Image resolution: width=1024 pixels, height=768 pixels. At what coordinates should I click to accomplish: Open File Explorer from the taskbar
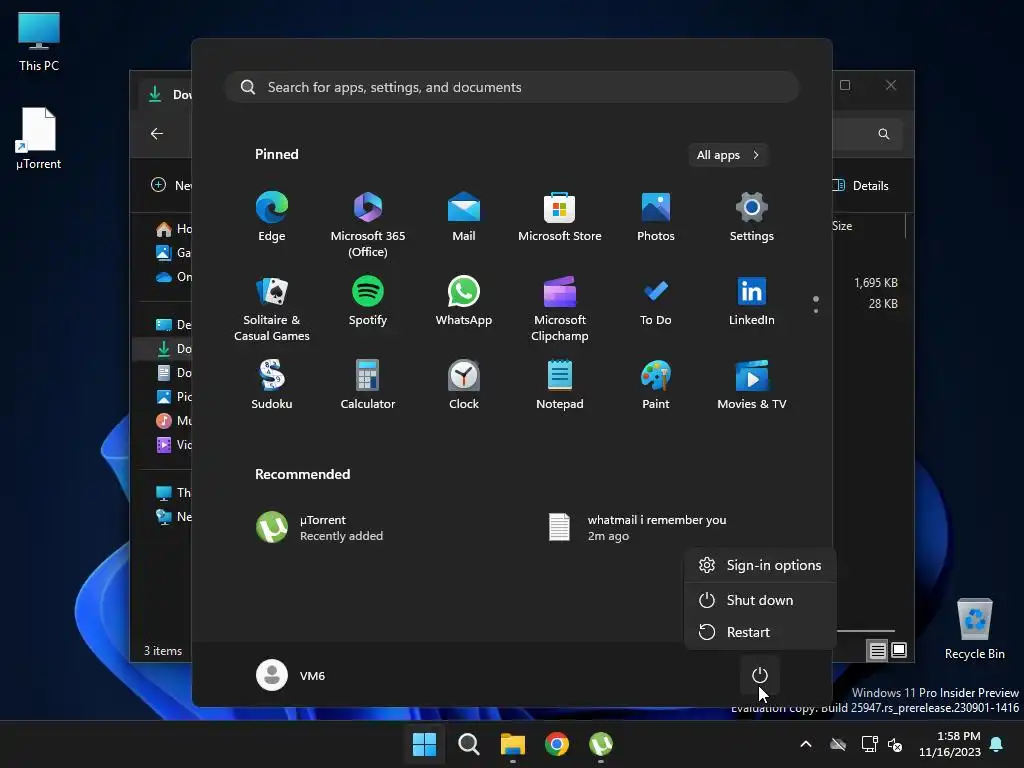513,744
